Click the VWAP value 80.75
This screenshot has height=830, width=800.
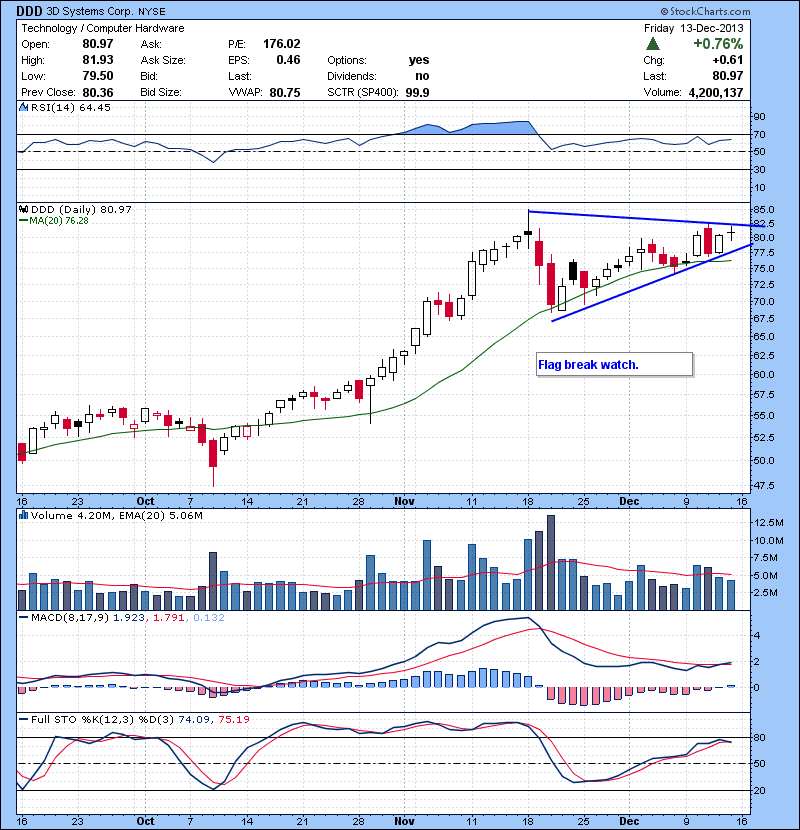pyautogui.click(x=285, y=93)
